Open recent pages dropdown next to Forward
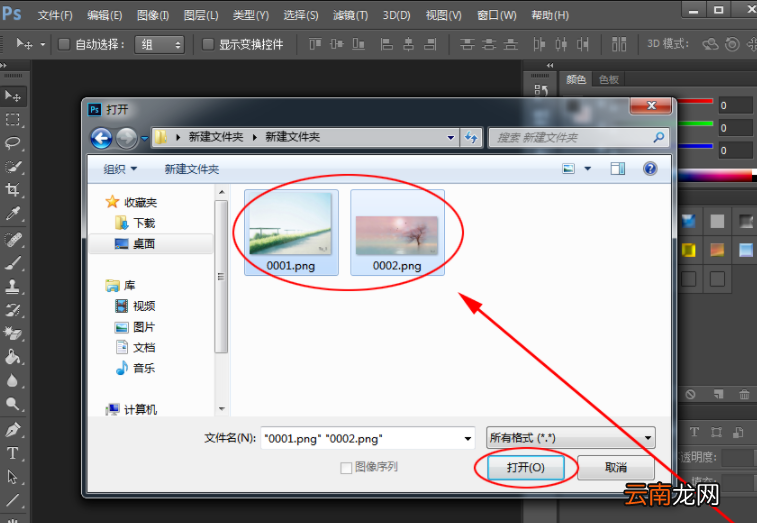Screen dimensions: 757x523 tap(144, 139)
